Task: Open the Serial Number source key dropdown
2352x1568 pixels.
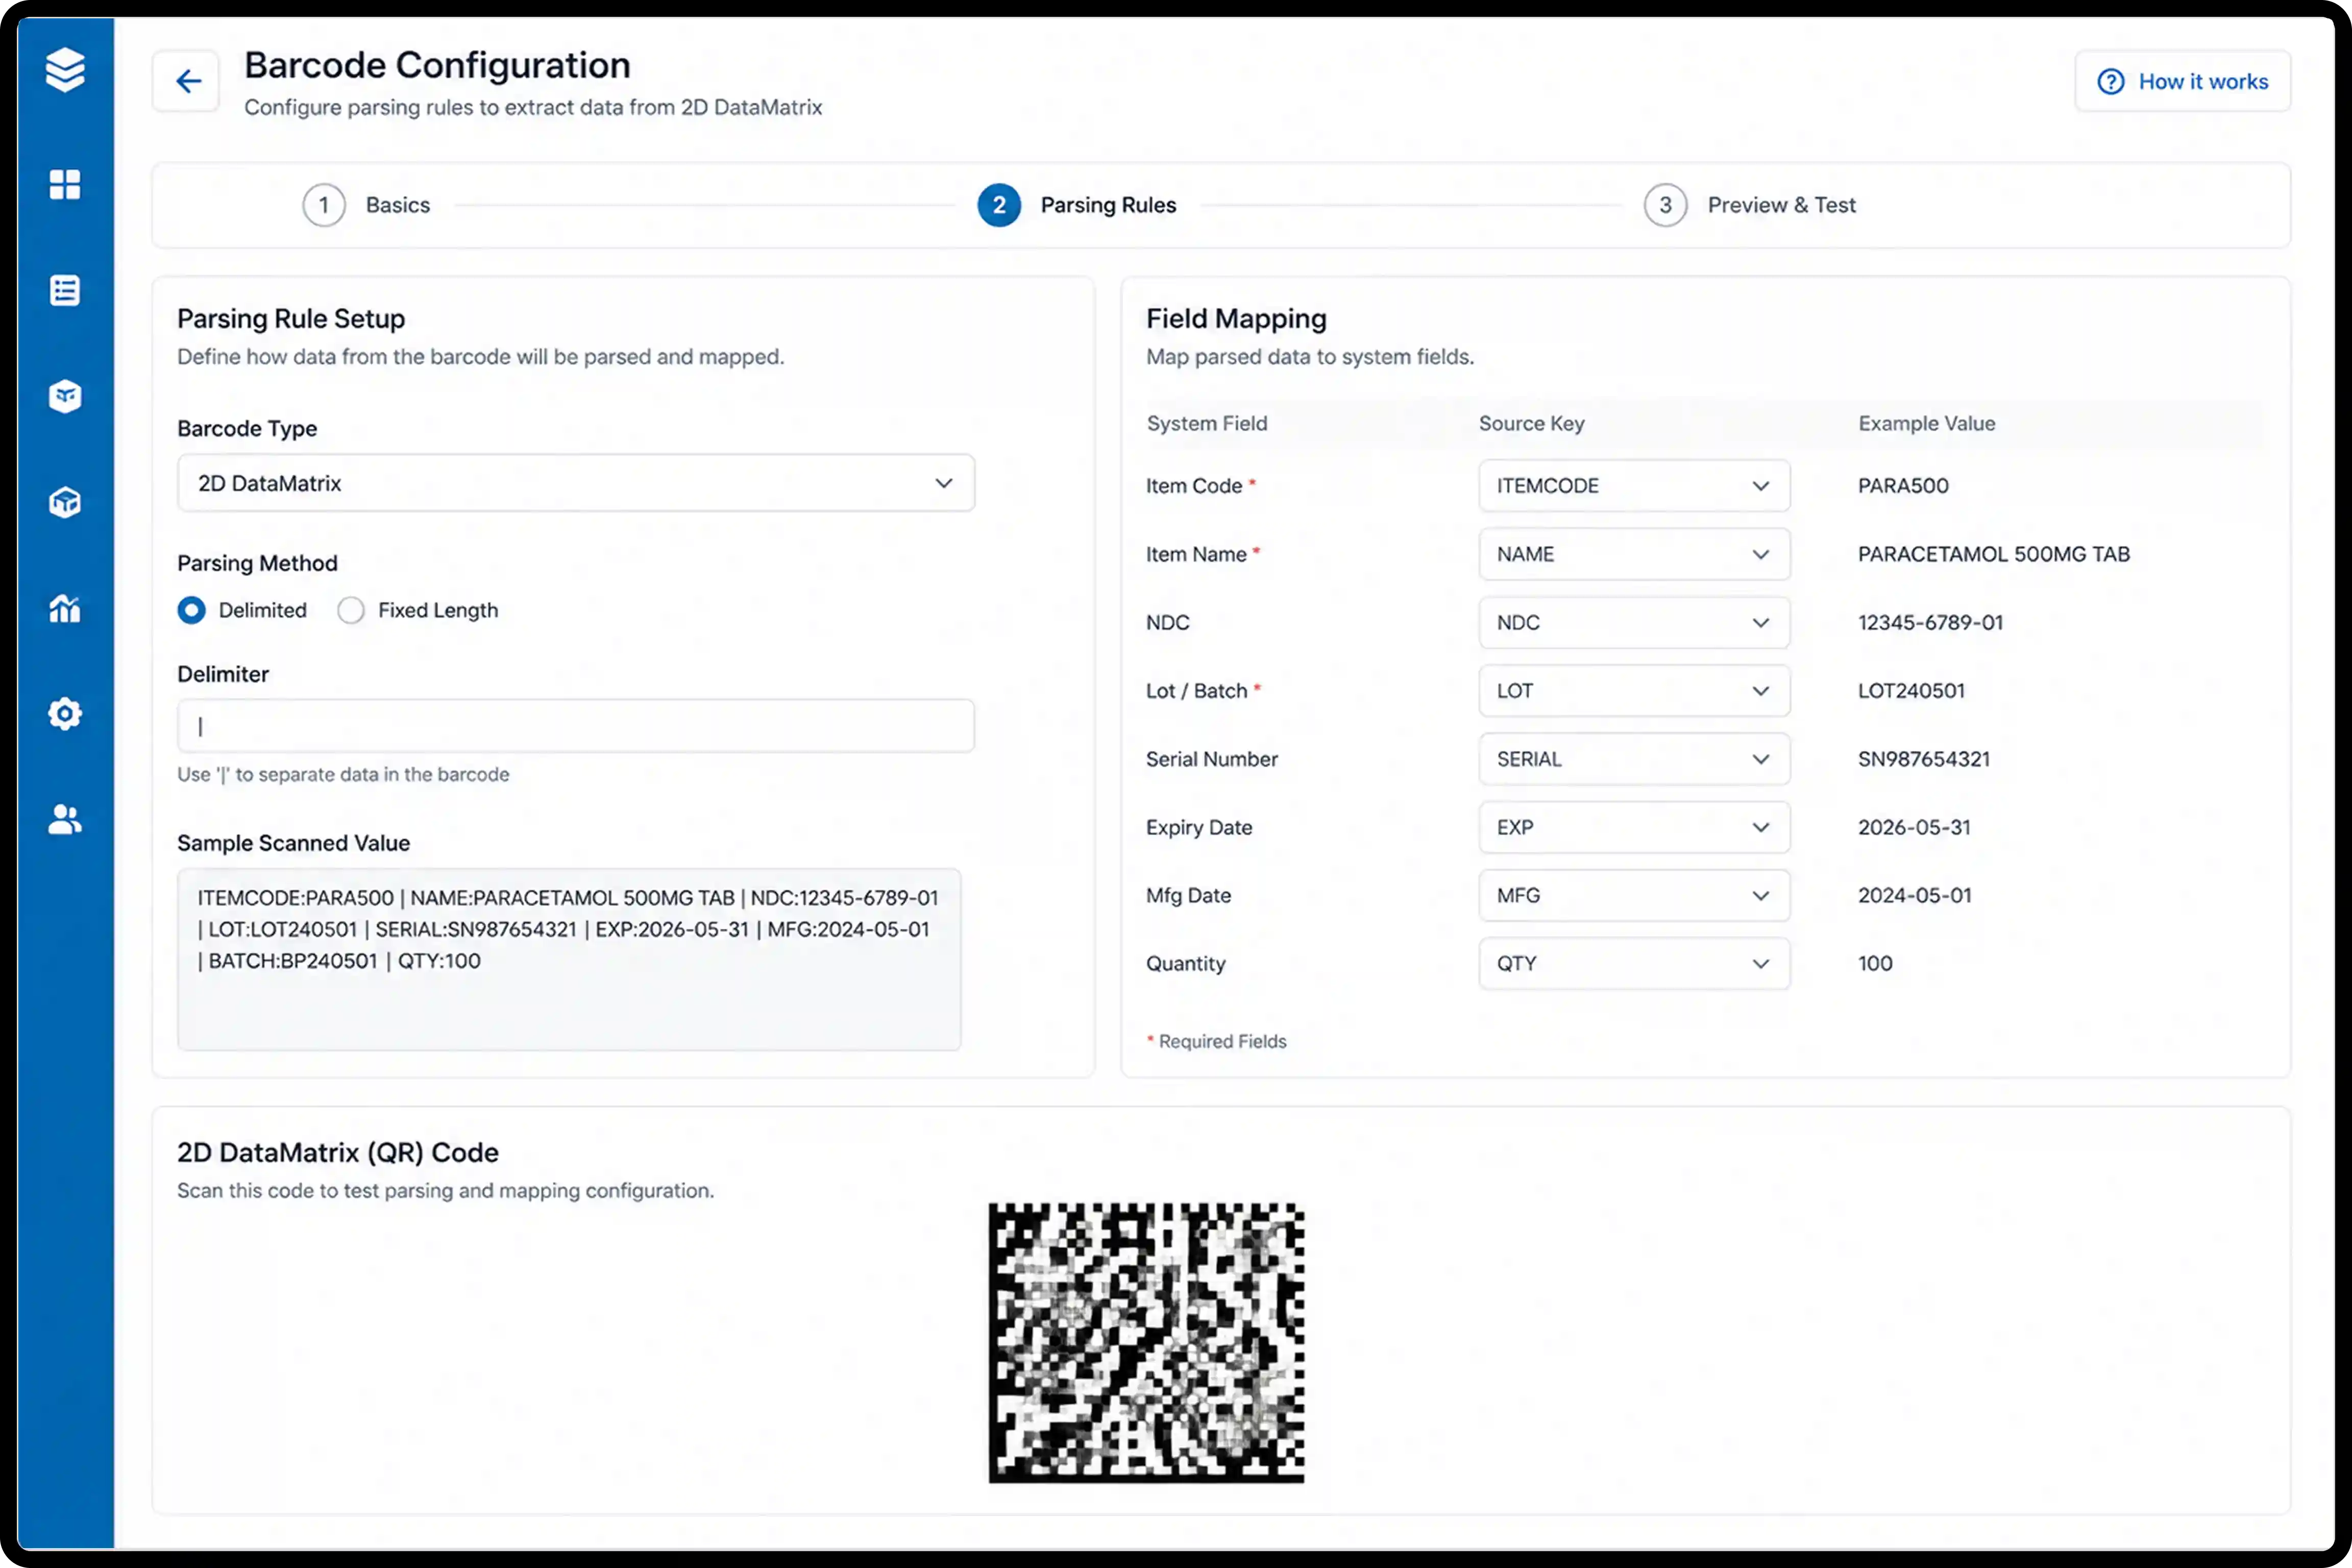Action: click(1634, 759)
